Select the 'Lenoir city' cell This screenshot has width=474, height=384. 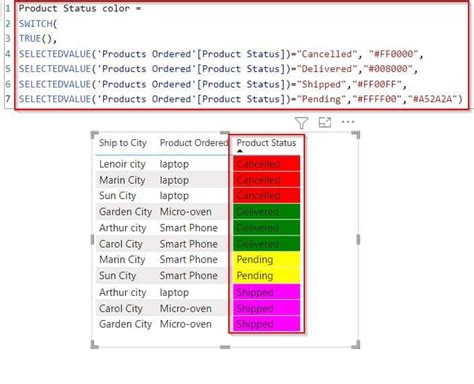pyautogui.click(x=122, y=164)
